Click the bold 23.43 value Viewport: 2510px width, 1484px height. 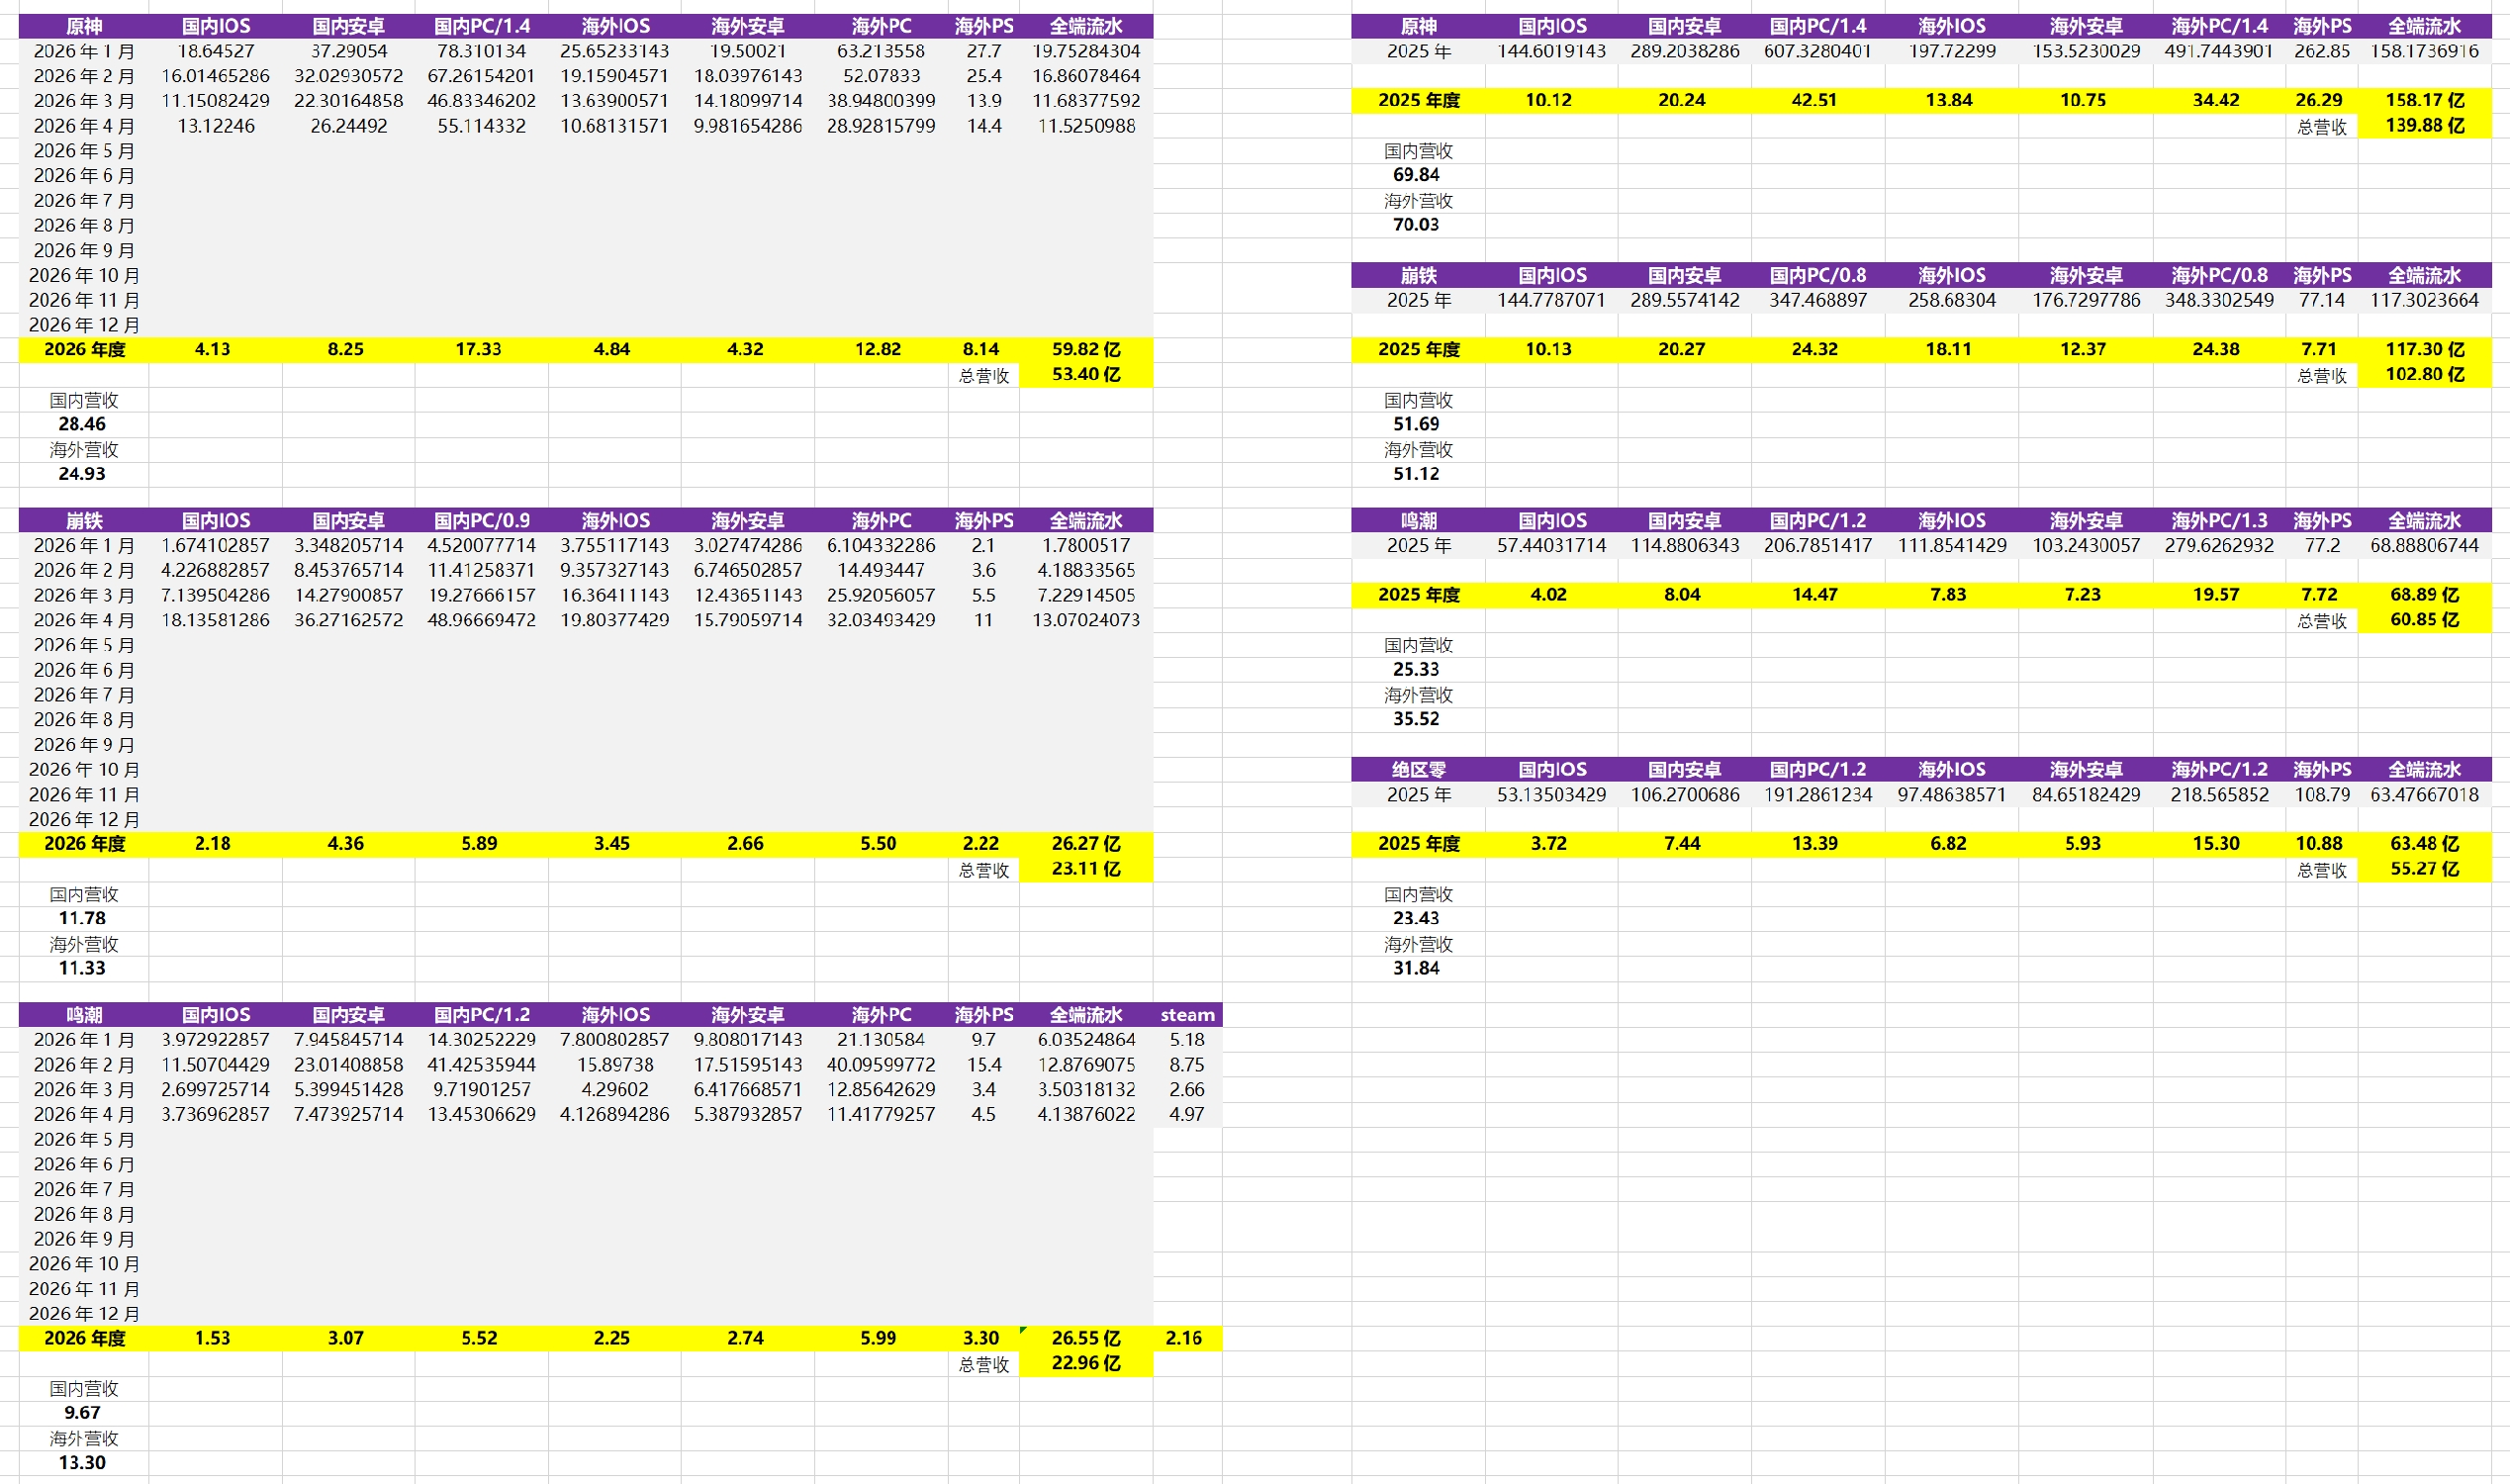tap(1416, 918)
